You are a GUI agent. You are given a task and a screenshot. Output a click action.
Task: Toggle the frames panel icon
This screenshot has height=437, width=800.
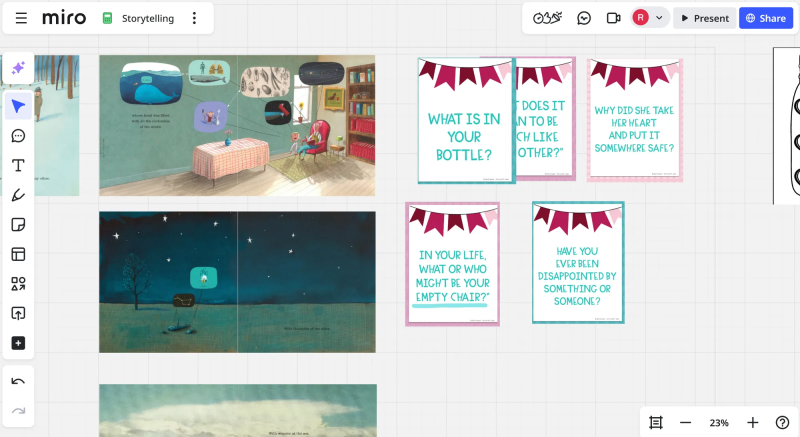tap(656, 422)
